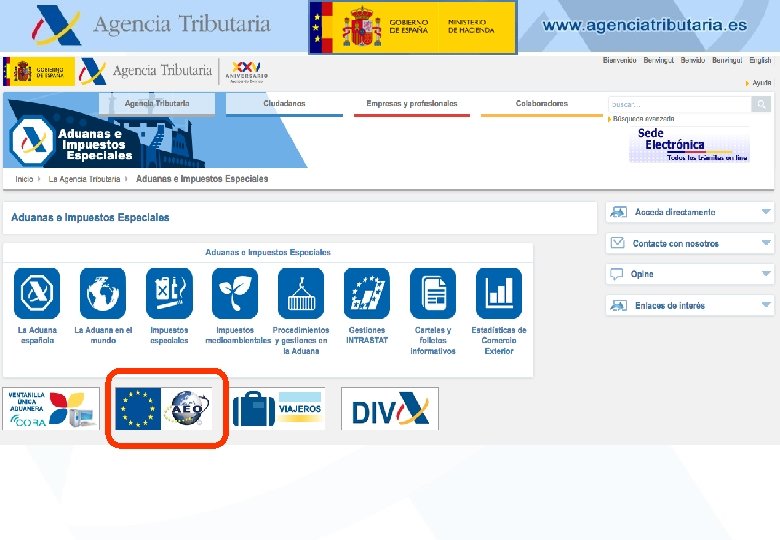
Task: Open Carteles y folletos informativos icon
Action: 433,293
